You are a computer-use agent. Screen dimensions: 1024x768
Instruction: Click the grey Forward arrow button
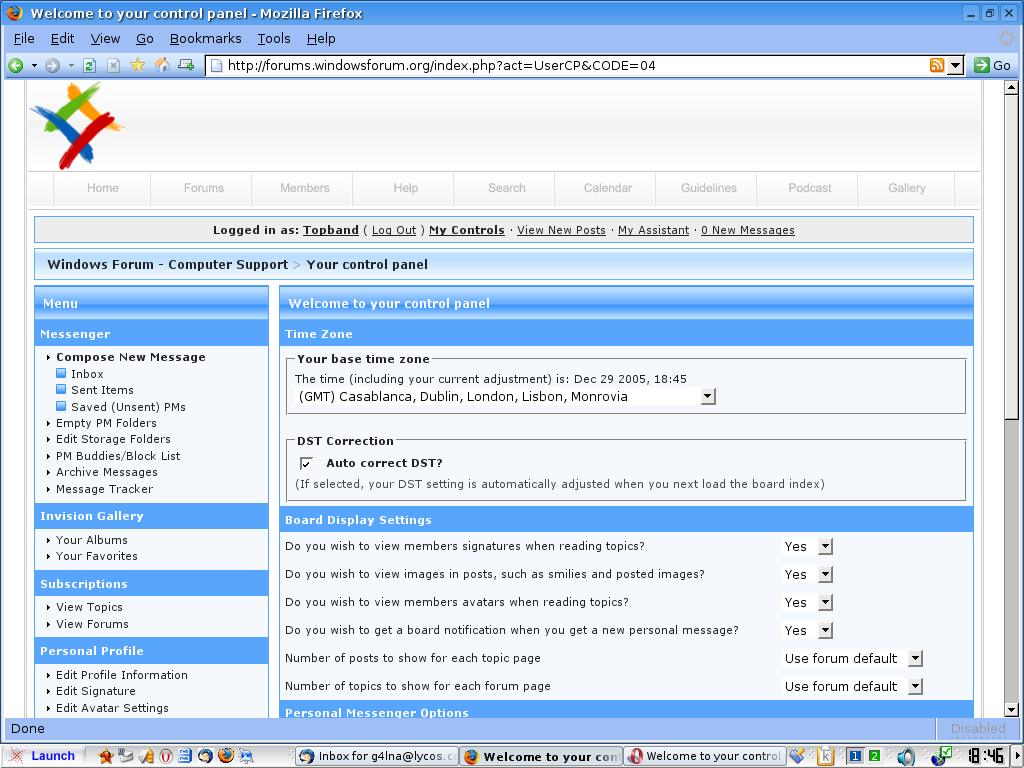53,65
